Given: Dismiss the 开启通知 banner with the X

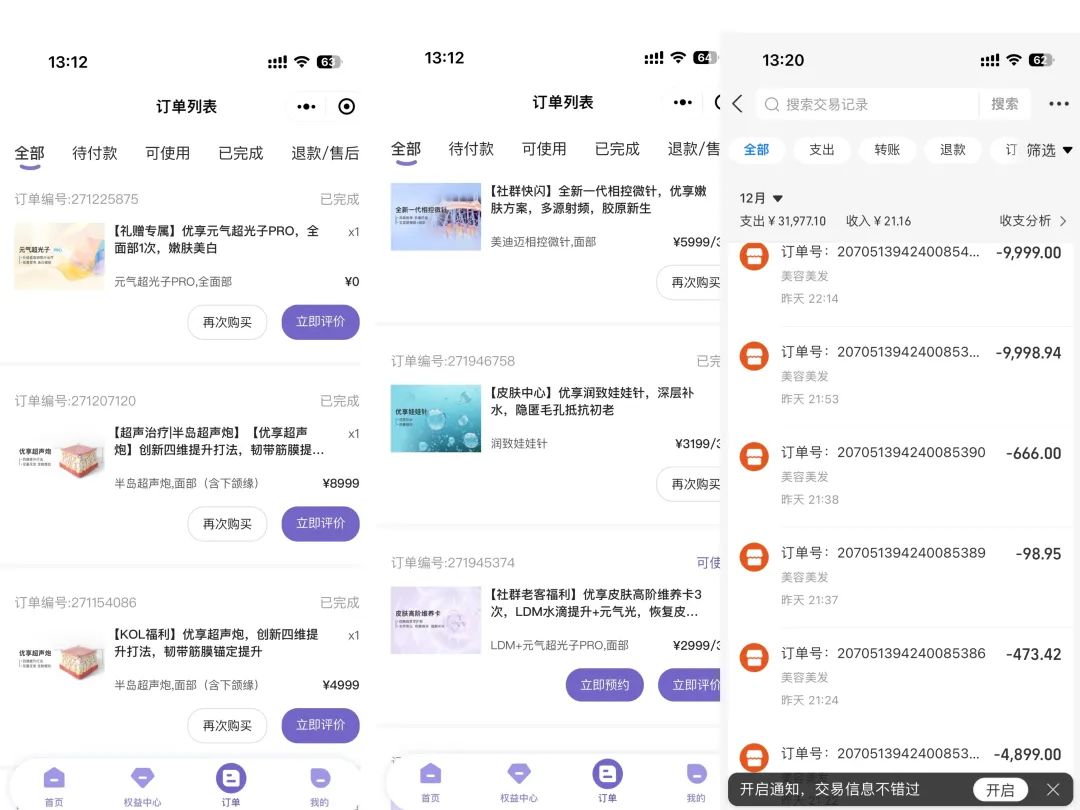Looking at the screenshot, I should (1053, 789).
